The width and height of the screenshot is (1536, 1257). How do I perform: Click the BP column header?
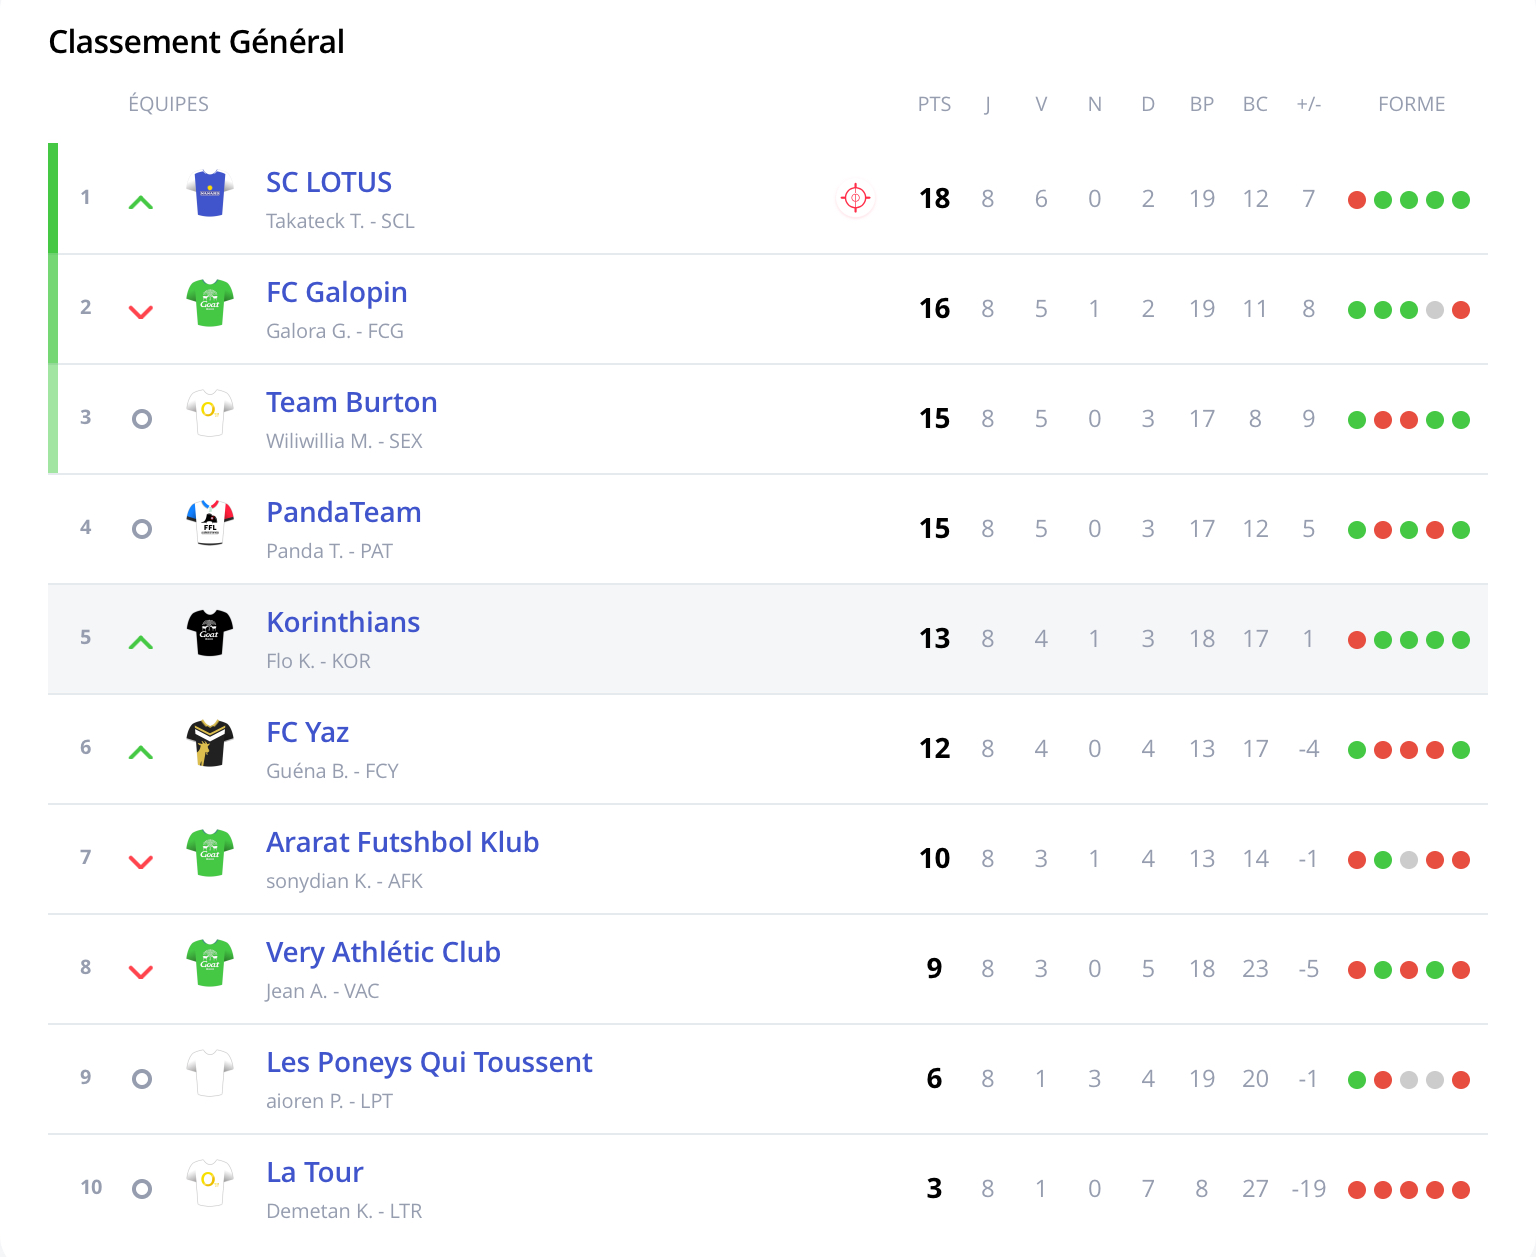click(1201, 104)
